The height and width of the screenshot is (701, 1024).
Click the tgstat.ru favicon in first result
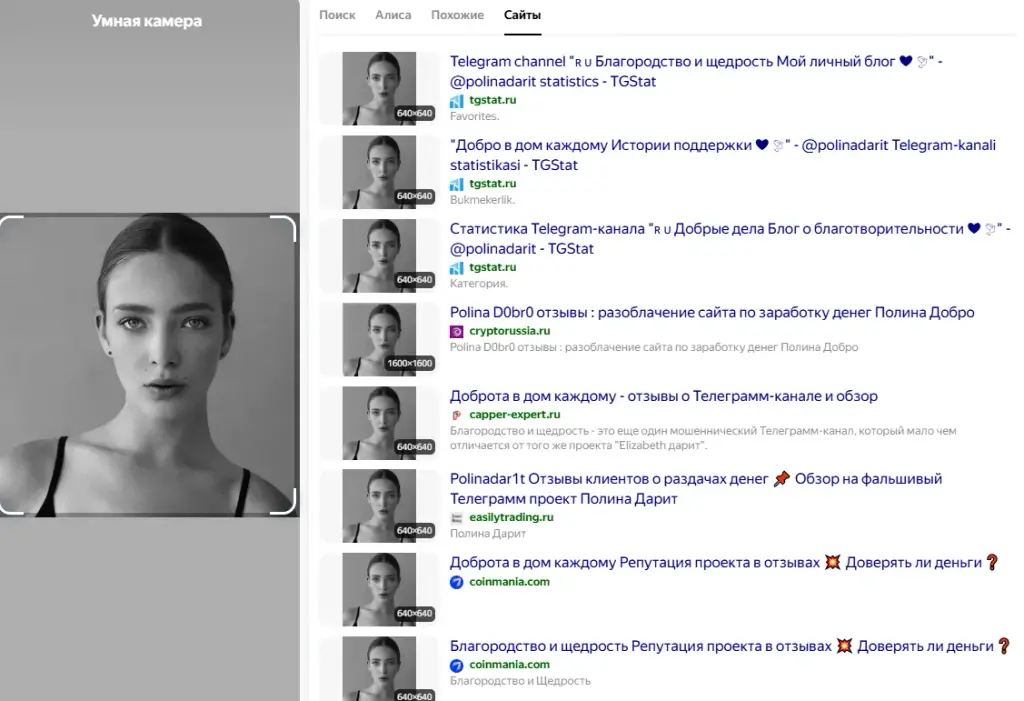pyautogui.click(x=456, y=101)
